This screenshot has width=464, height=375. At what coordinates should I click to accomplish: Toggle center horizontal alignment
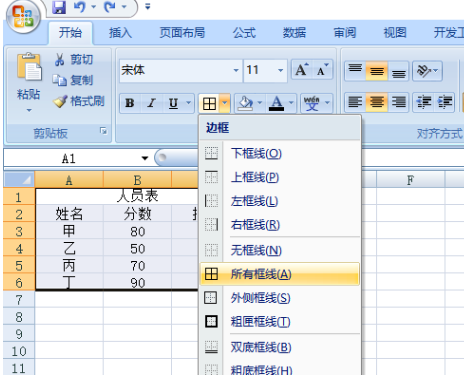(x=377, y=102)
